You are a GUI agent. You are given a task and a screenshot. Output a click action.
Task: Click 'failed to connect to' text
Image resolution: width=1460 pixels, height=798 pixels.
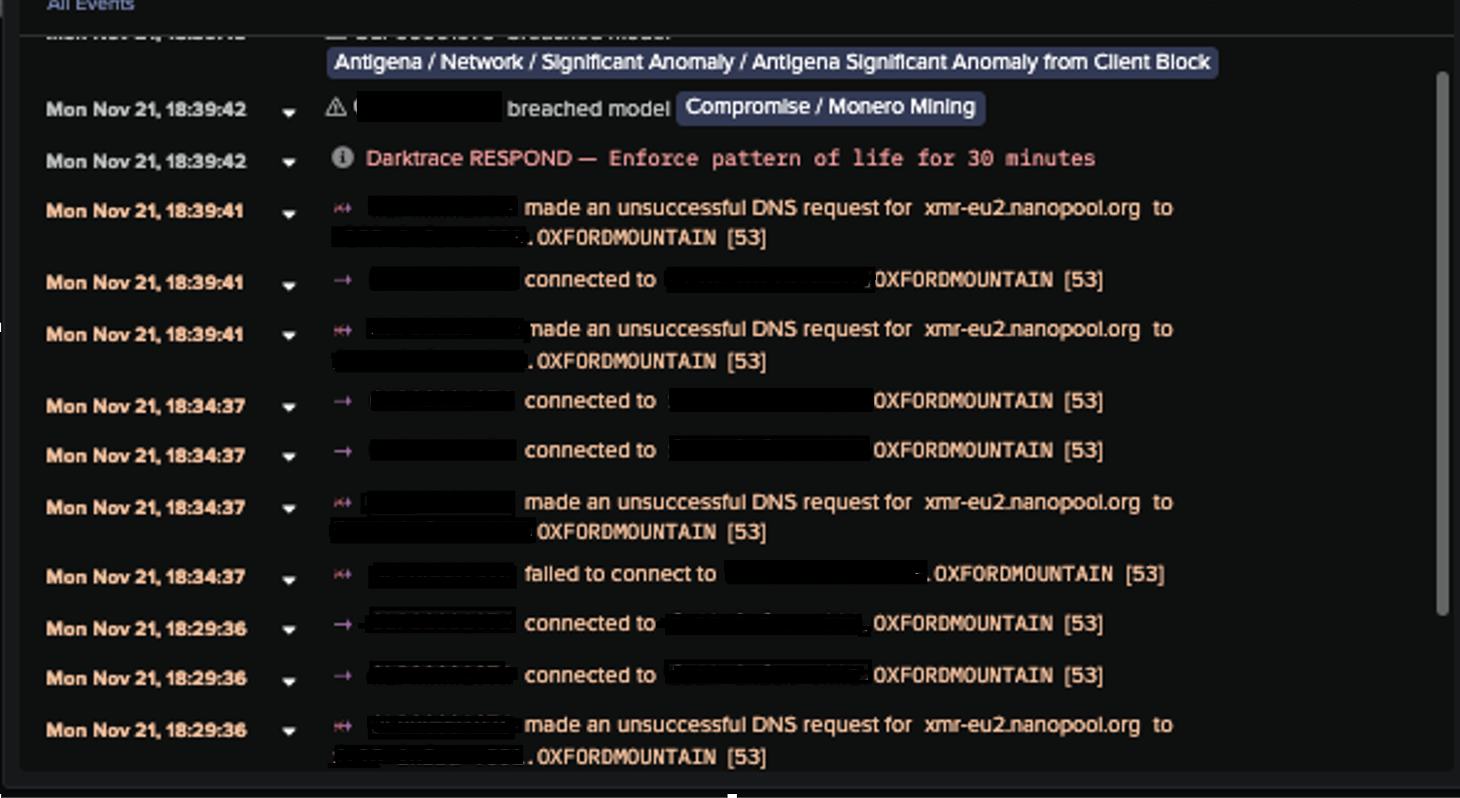(620, 574)
